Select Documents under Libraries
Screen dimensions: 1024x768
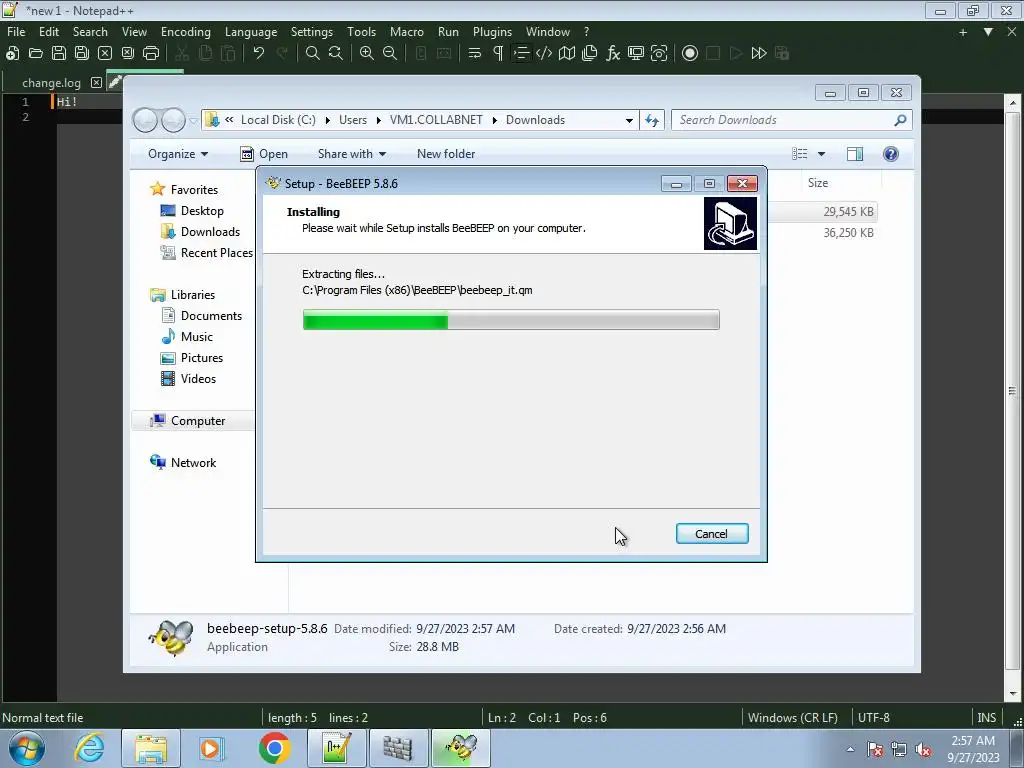pos(201,316)
